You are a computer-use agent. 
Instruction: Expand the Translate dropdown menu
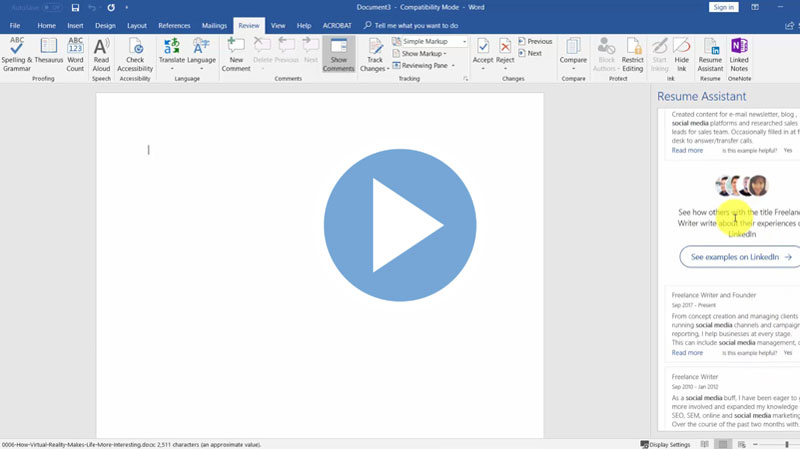coord(171,70)
